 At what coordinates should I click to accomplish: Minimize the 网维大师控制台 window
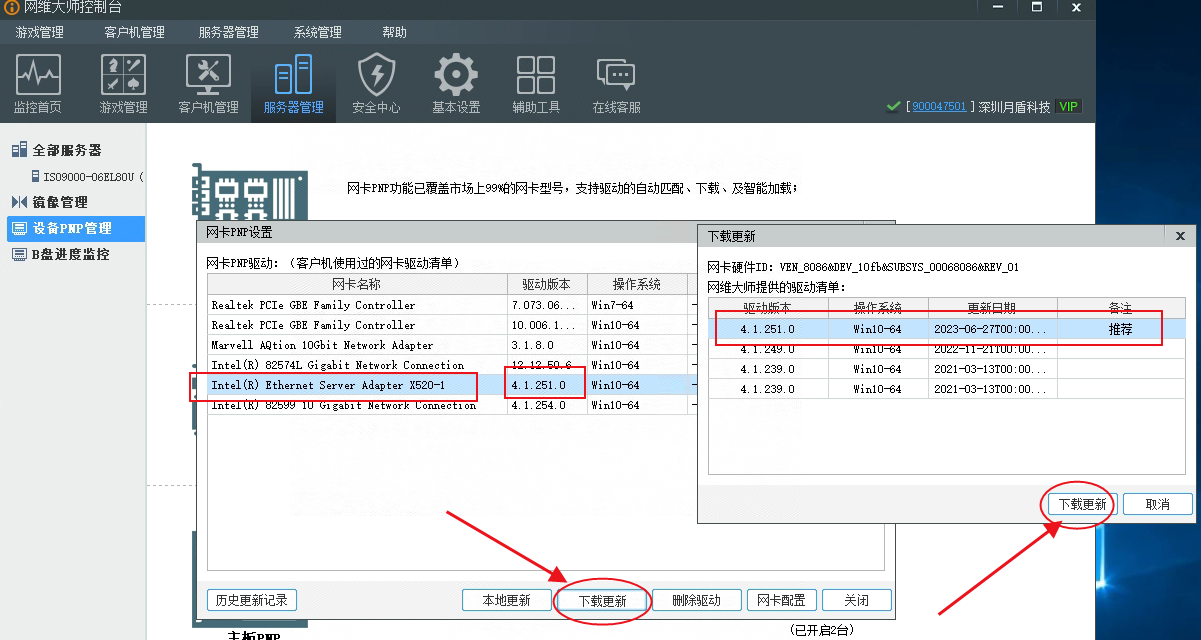[x=999, y=7]
